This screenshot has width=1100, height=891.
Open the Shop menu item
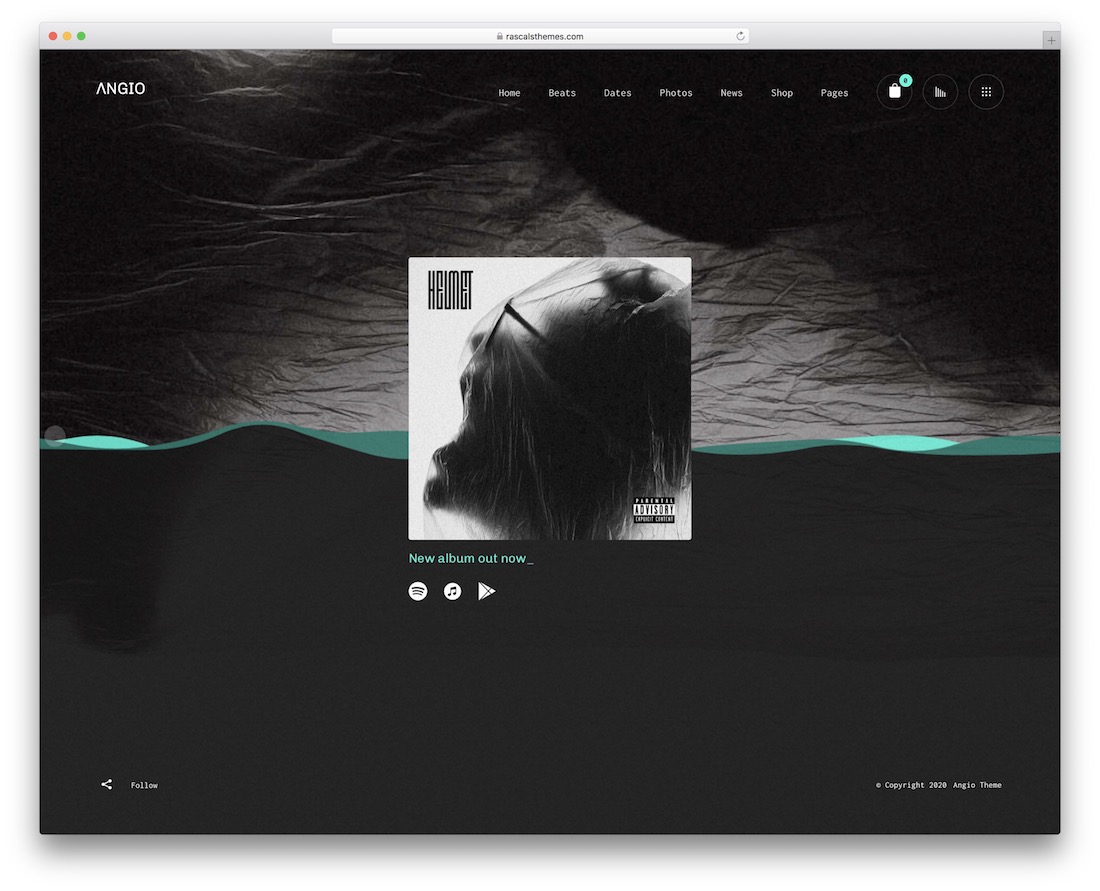[x=782, y=93]
